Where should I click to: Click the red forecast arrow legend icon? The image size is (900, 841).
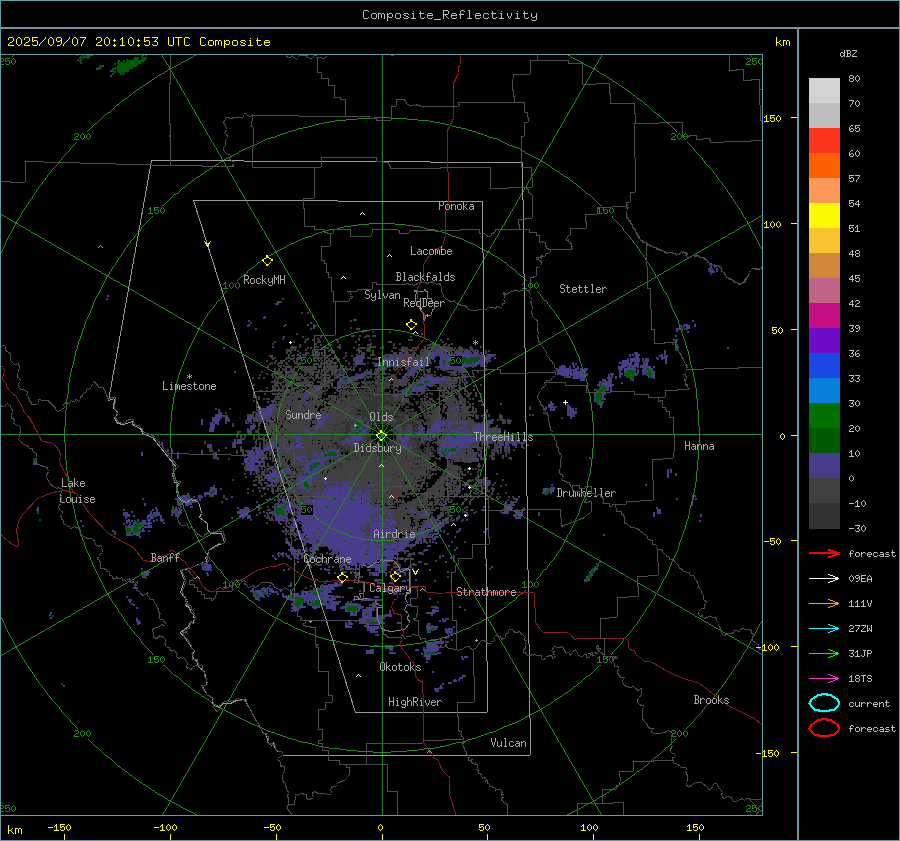824,553
